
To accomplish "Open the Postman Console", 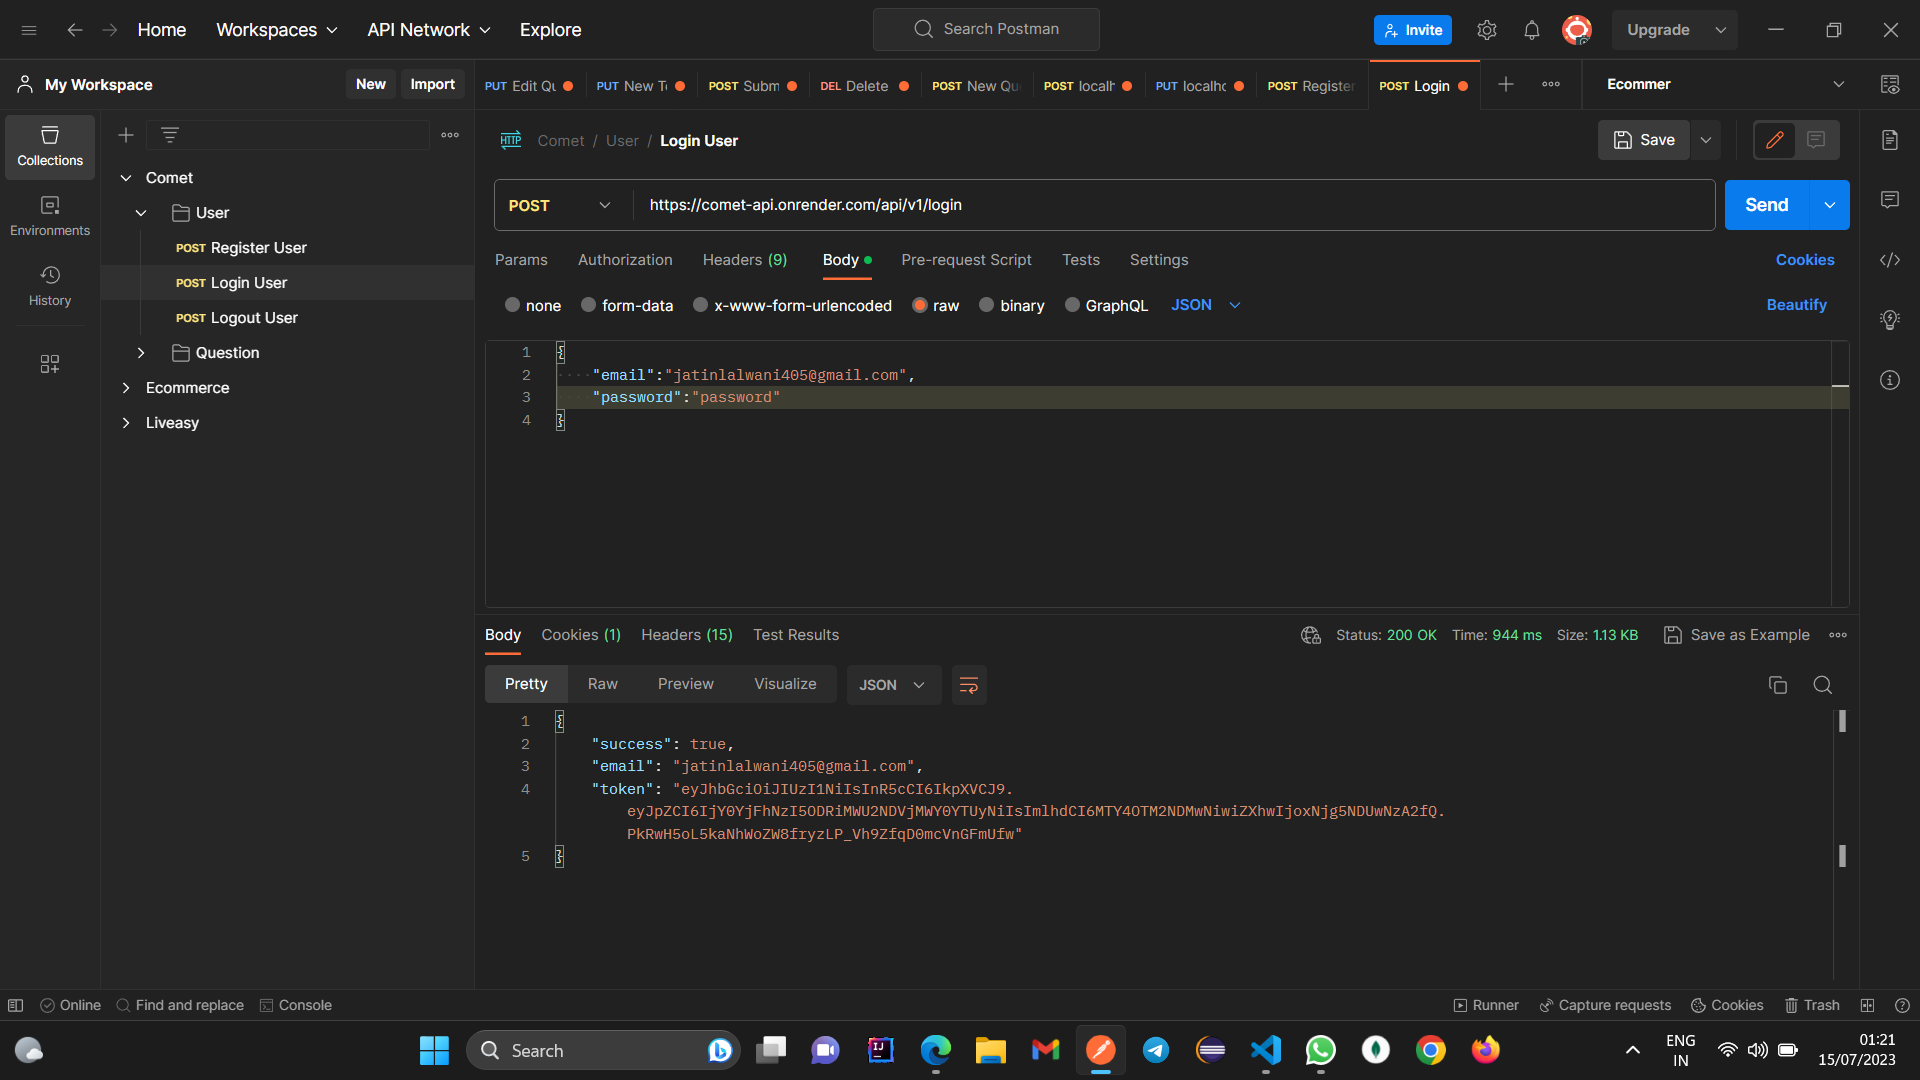I will (x=295, y=1005).
